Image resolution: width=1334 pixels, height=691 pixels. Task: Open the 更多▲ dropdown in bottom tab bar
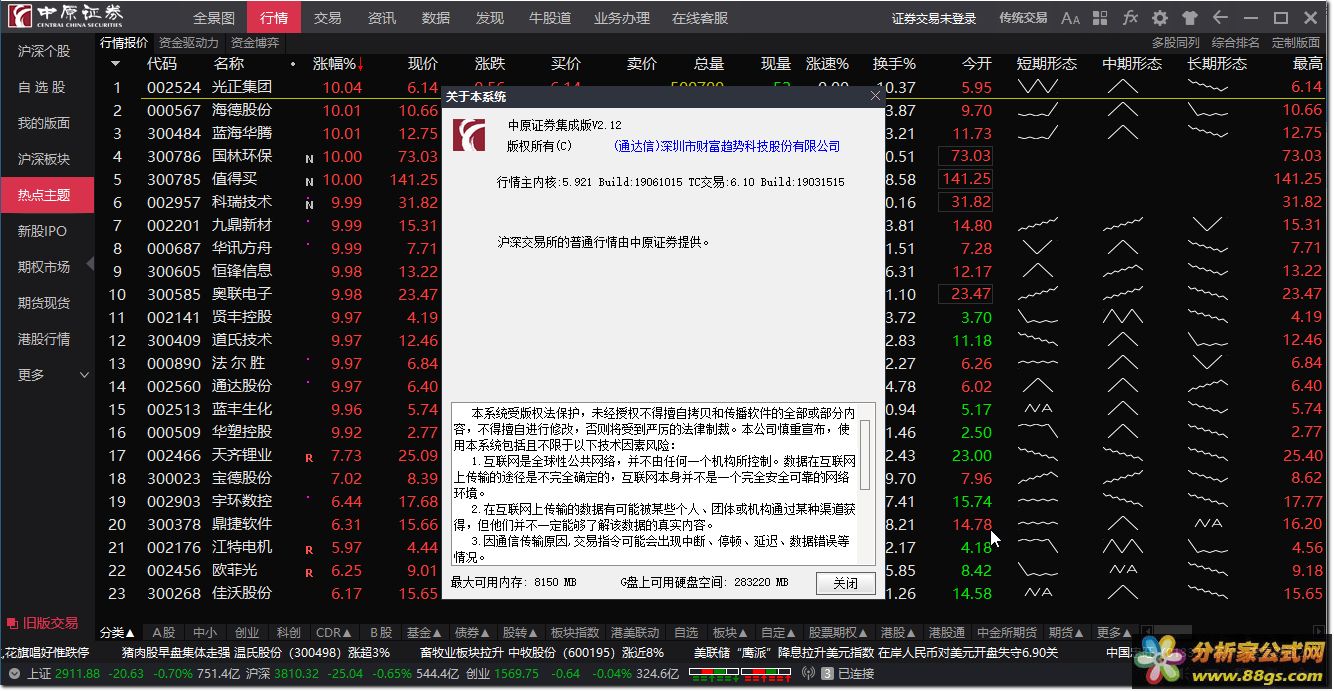coord(1114,633)
